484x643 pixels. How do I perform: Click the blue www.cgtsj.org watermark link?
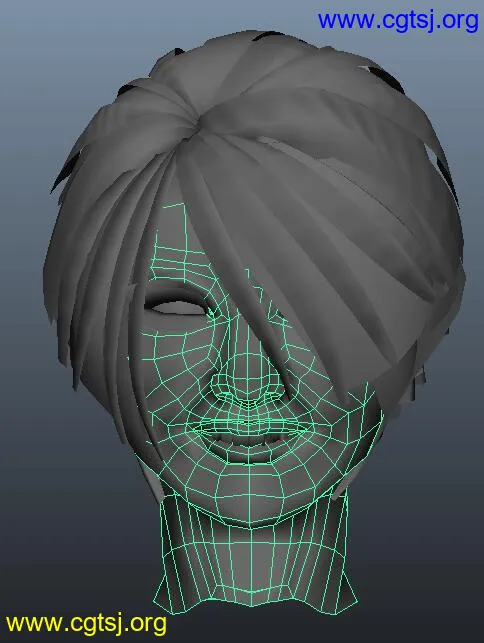398,21
